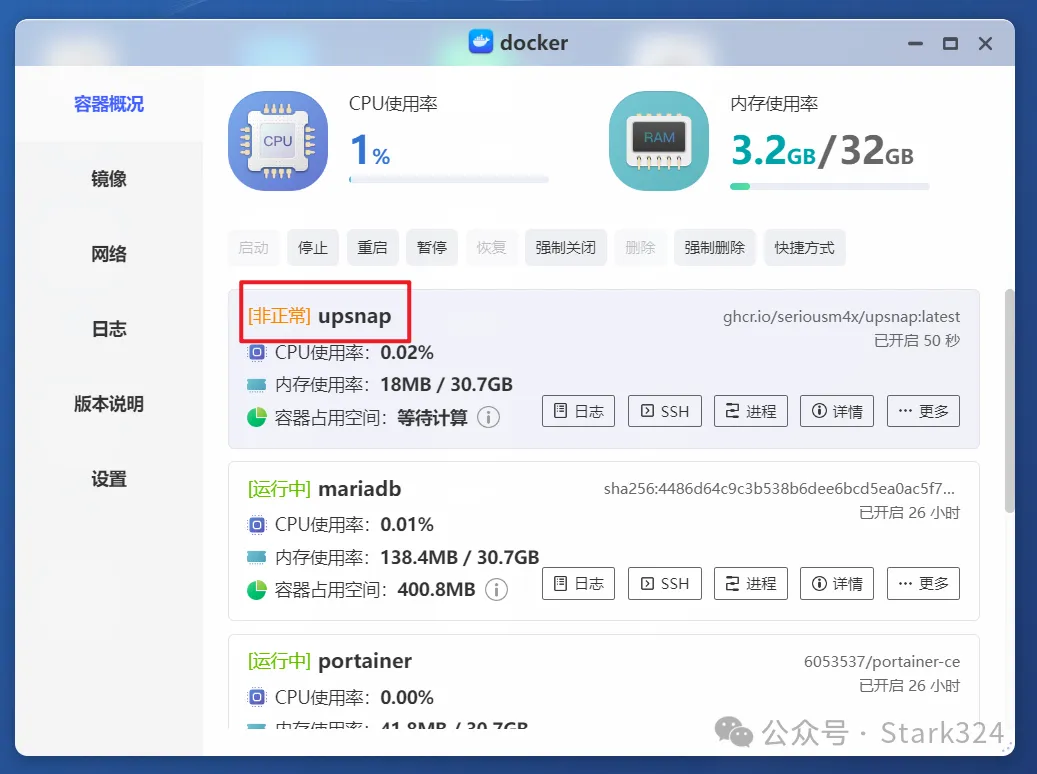Click upsnap 内存使用率 memory icon
The image size is (1037, 774).
(257, 385)
